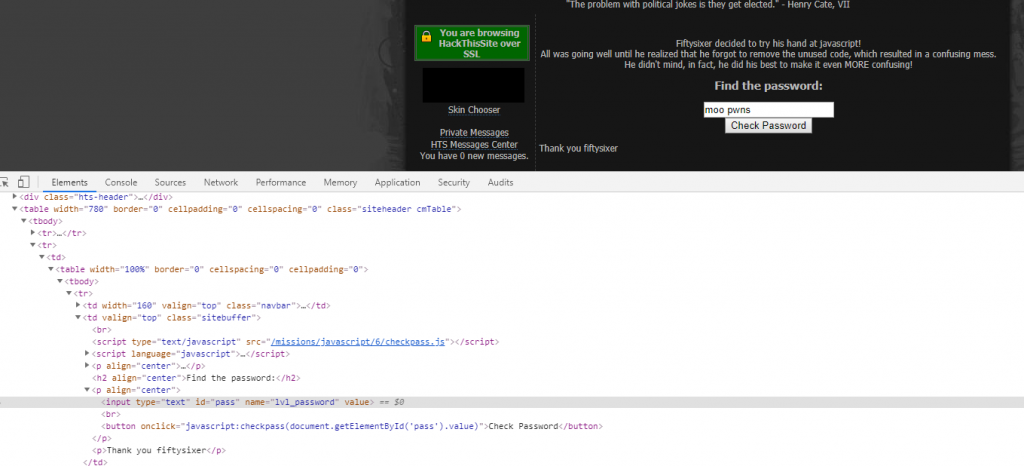Click the Find the password heading

click(x=768, y=86)
